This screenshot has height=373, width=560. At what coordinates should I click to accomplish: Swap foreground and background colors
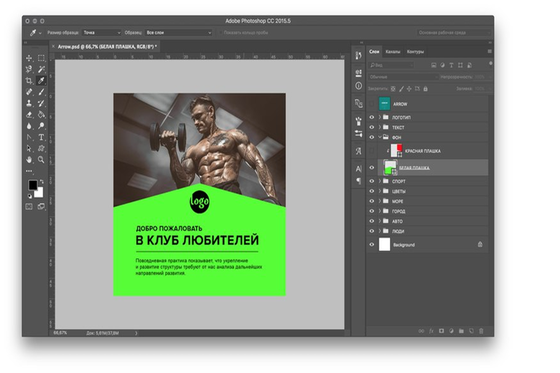pyautogui.click(x=42, y=182)
